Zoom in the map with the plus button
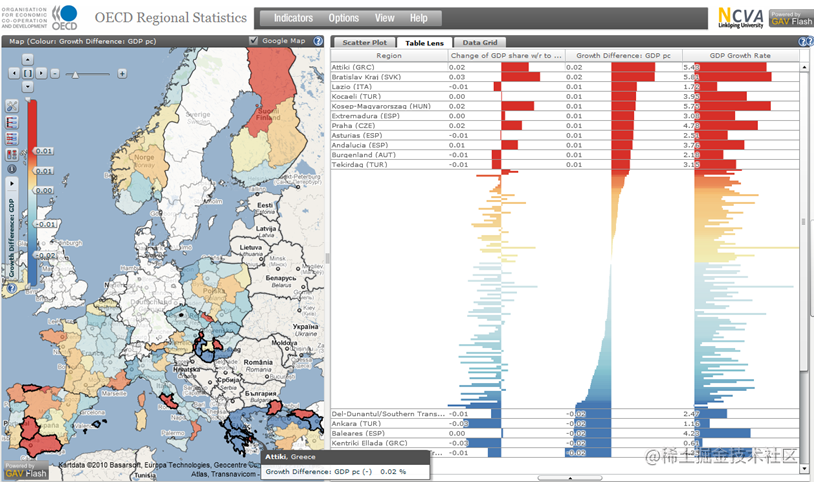Image resolution: width=814 pixels, height=482 pixels. click(x=122, y=74)
